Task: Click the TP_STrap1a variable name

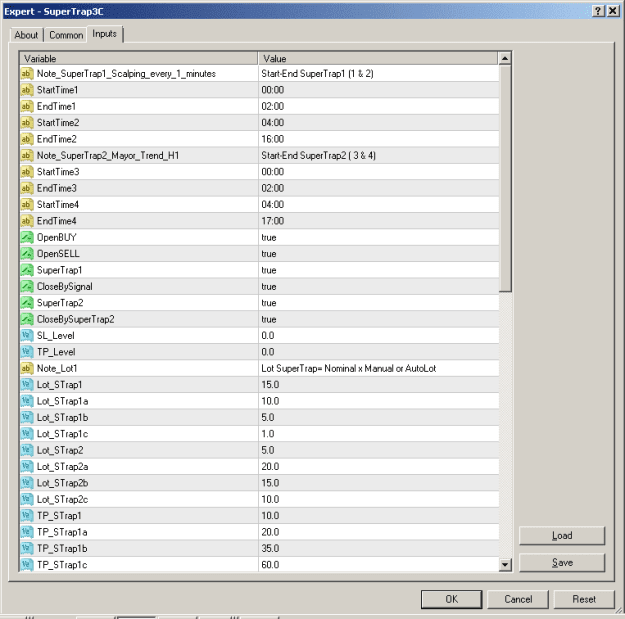Action: [62, 532]
